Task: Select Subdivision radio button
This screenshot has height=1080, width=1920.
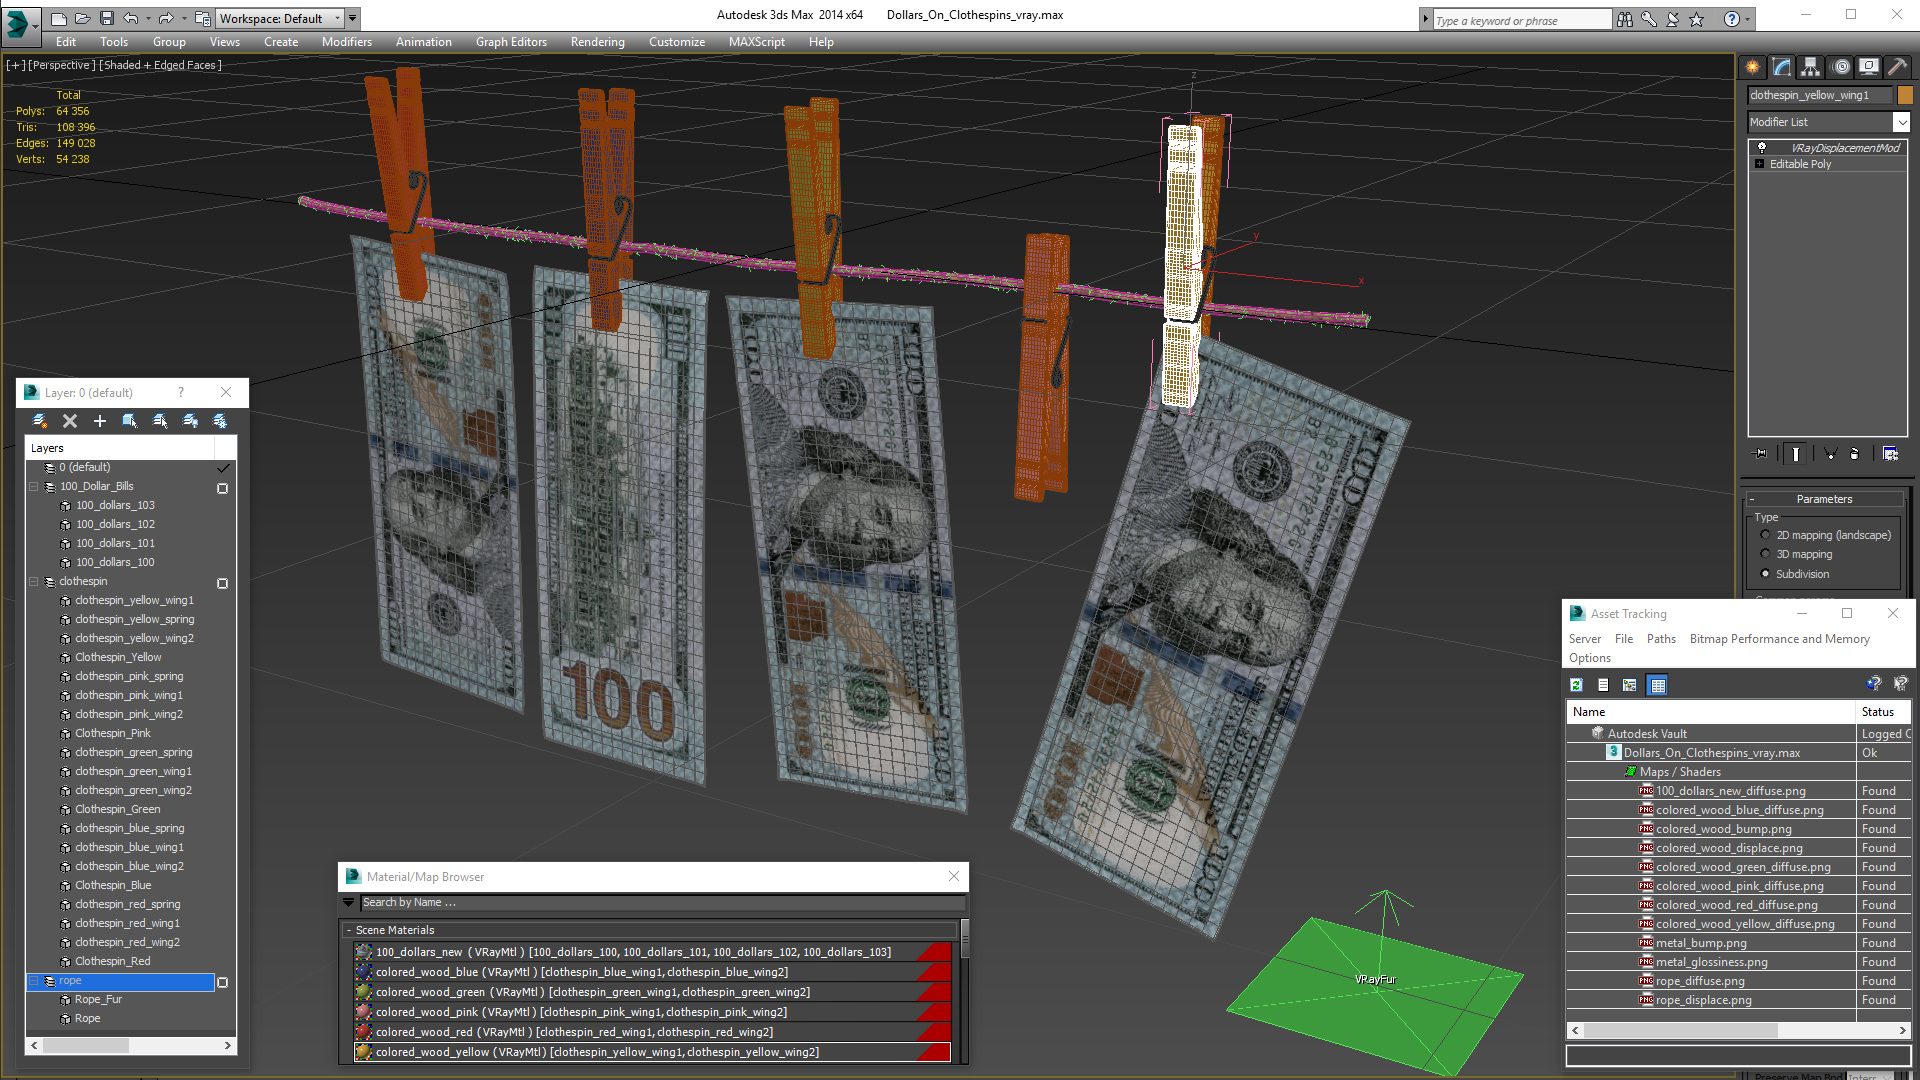Action: (x=1765, y=574)
